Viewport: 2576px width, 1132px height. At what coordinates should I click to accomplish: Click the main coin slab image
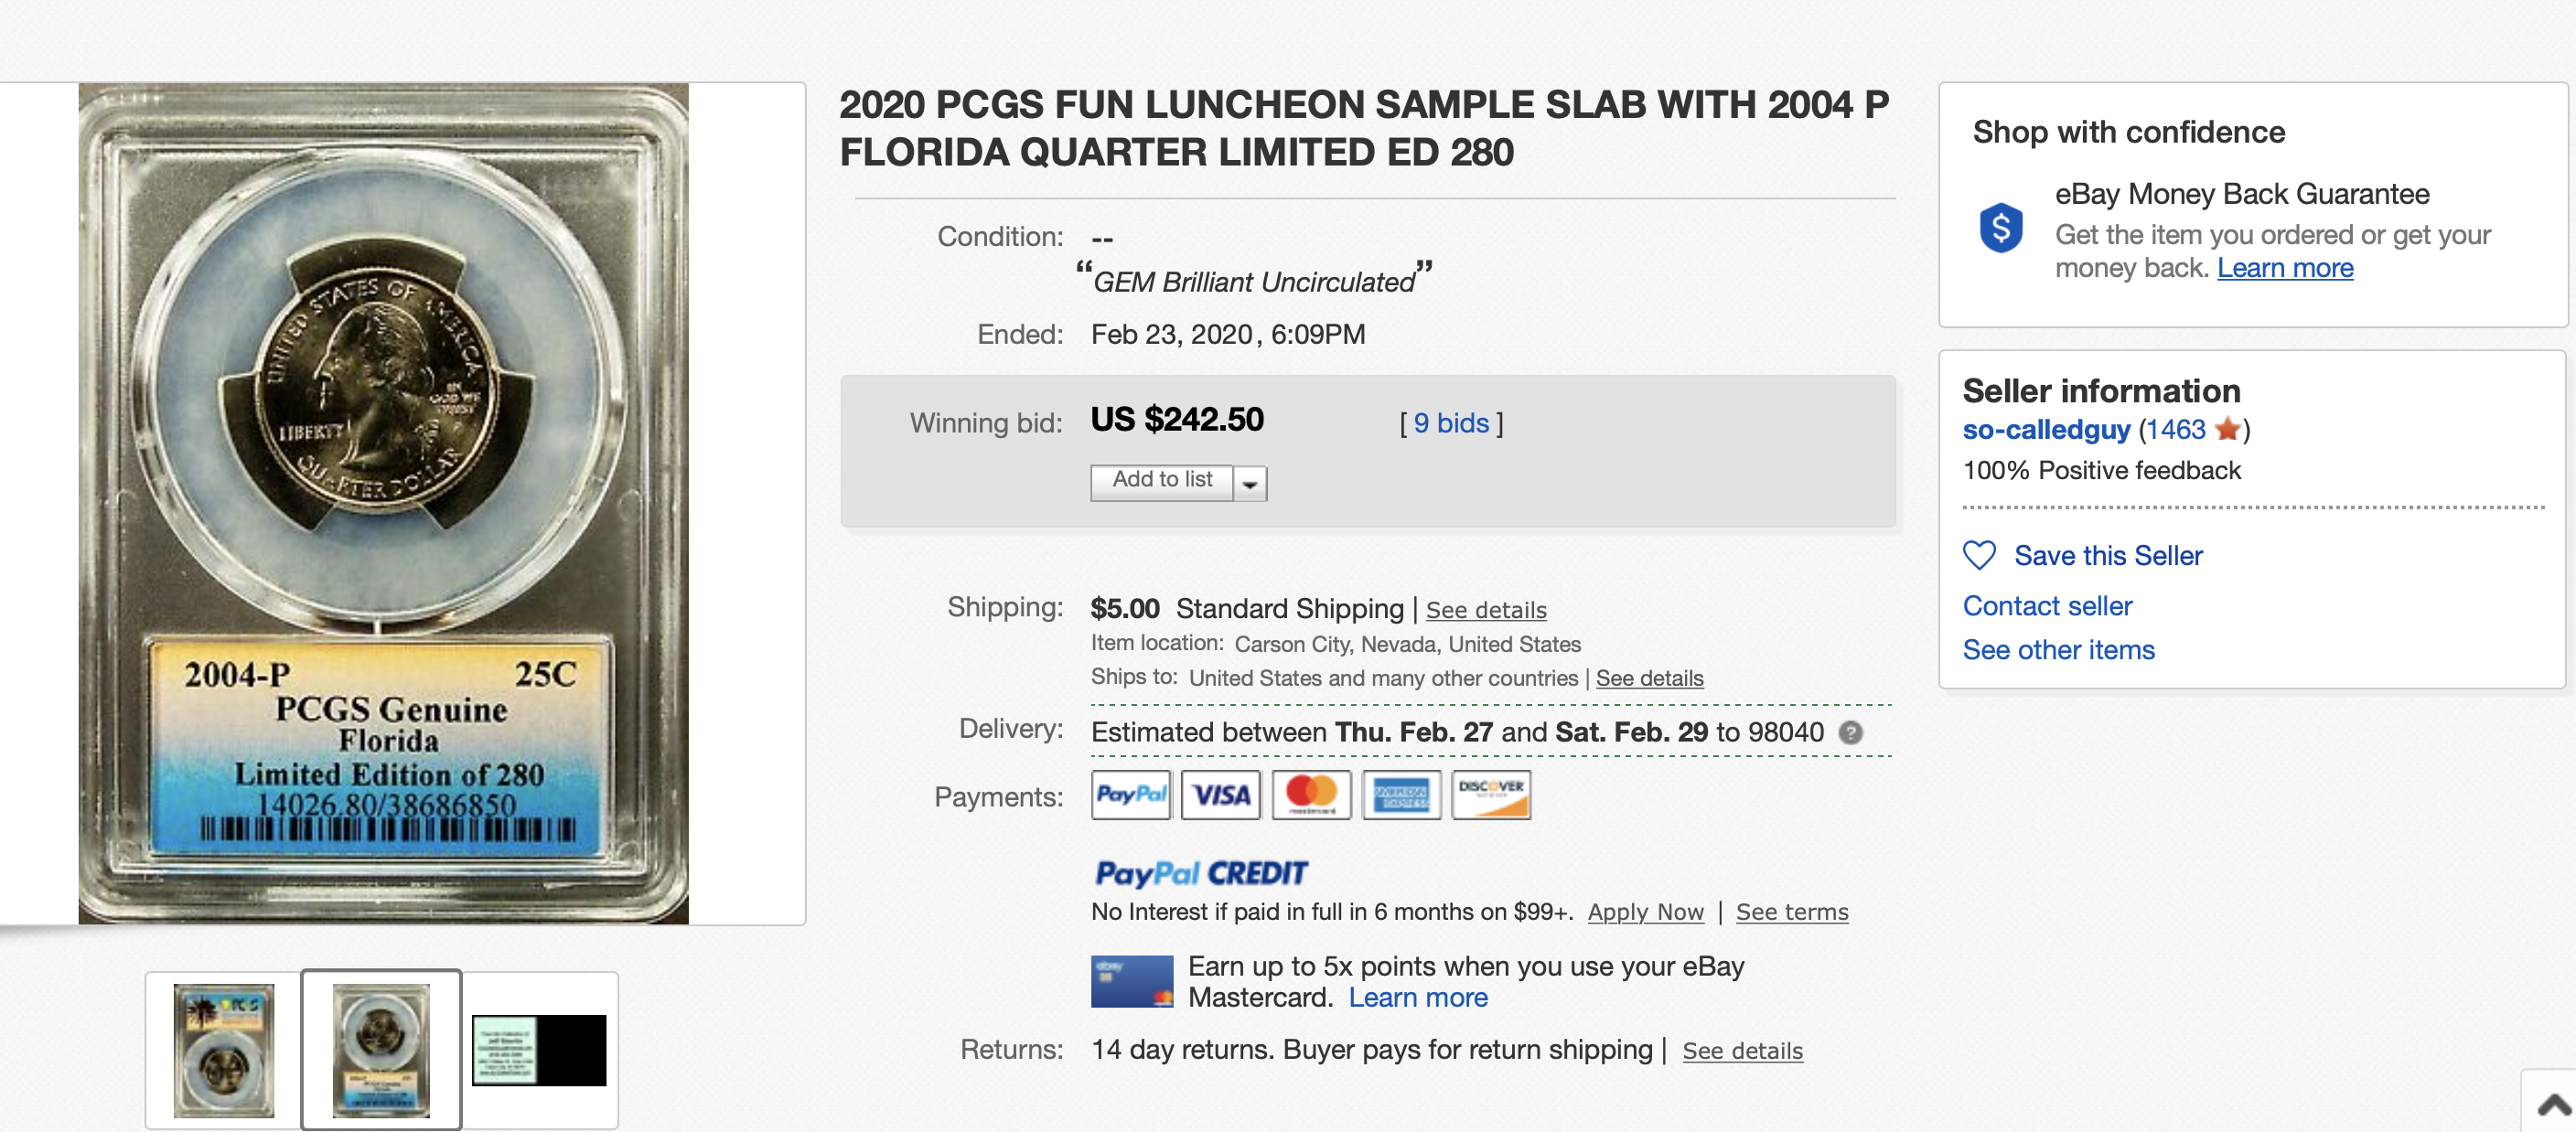click(x=383, y=503)
